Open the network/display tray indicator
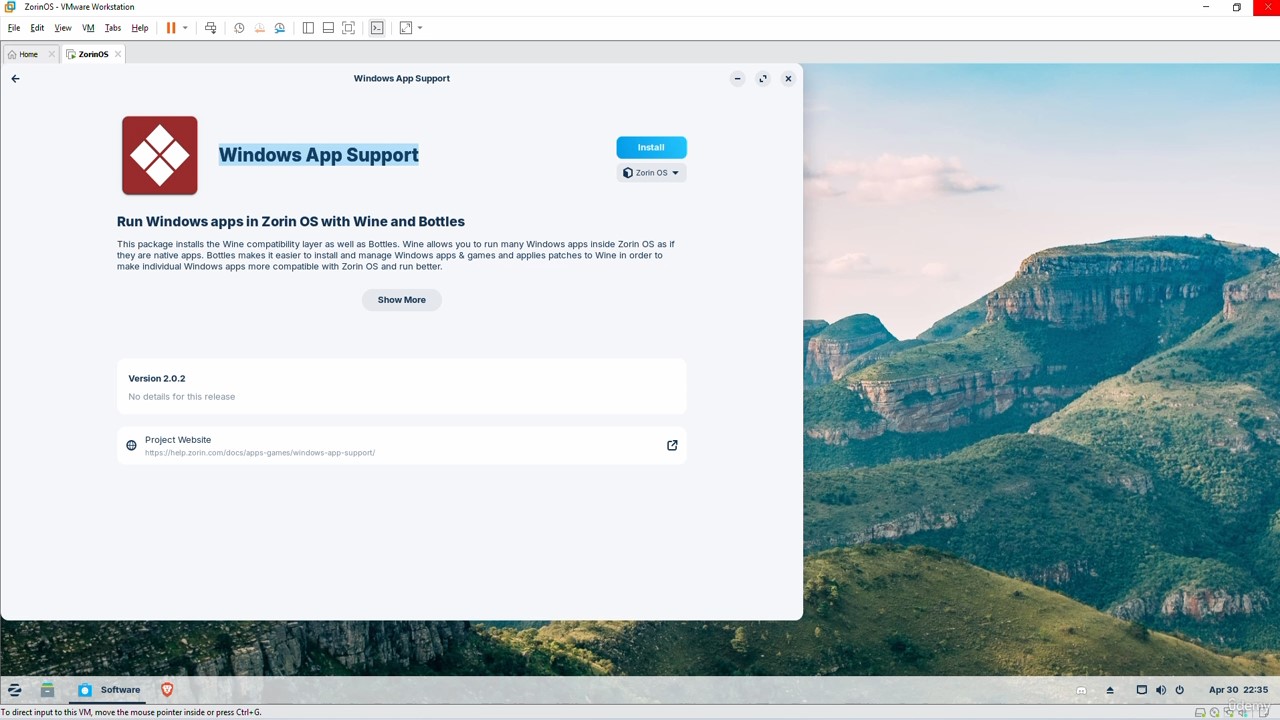 (1141, 690)
